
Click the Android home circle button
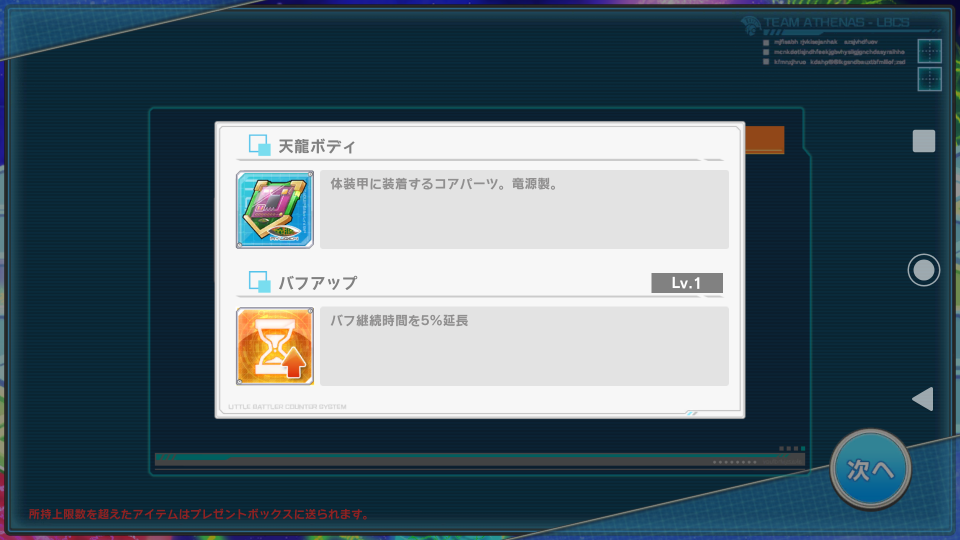[924, 270]
